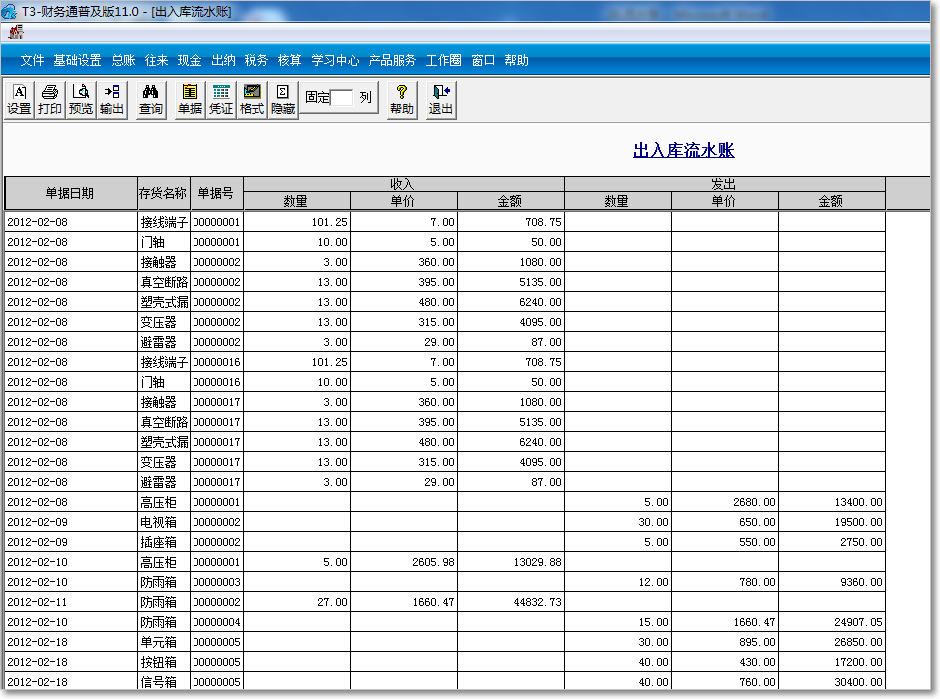This screenshot has width=940, height=699.
Task: Open the 学习中心 menu
Action: coord(336,60)
